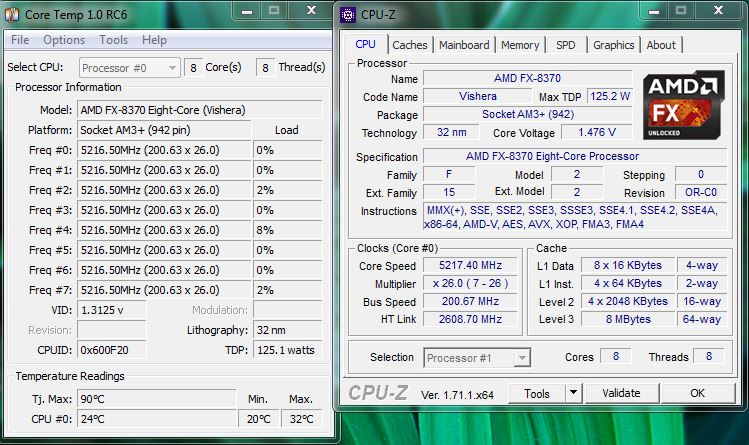The image size is (749, 445).
Task: Click the Level 2 cache value 4 x 2048 KBytes
Action: tap(628, 302)
